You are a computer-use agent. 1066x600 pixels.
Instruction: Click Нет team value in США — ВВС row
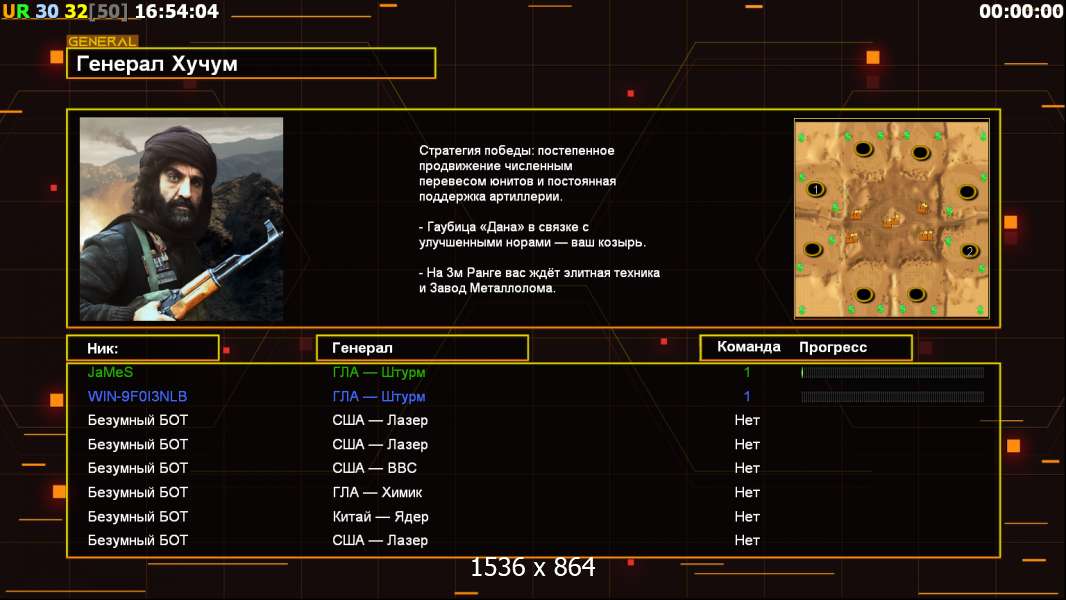click(746, 468)
